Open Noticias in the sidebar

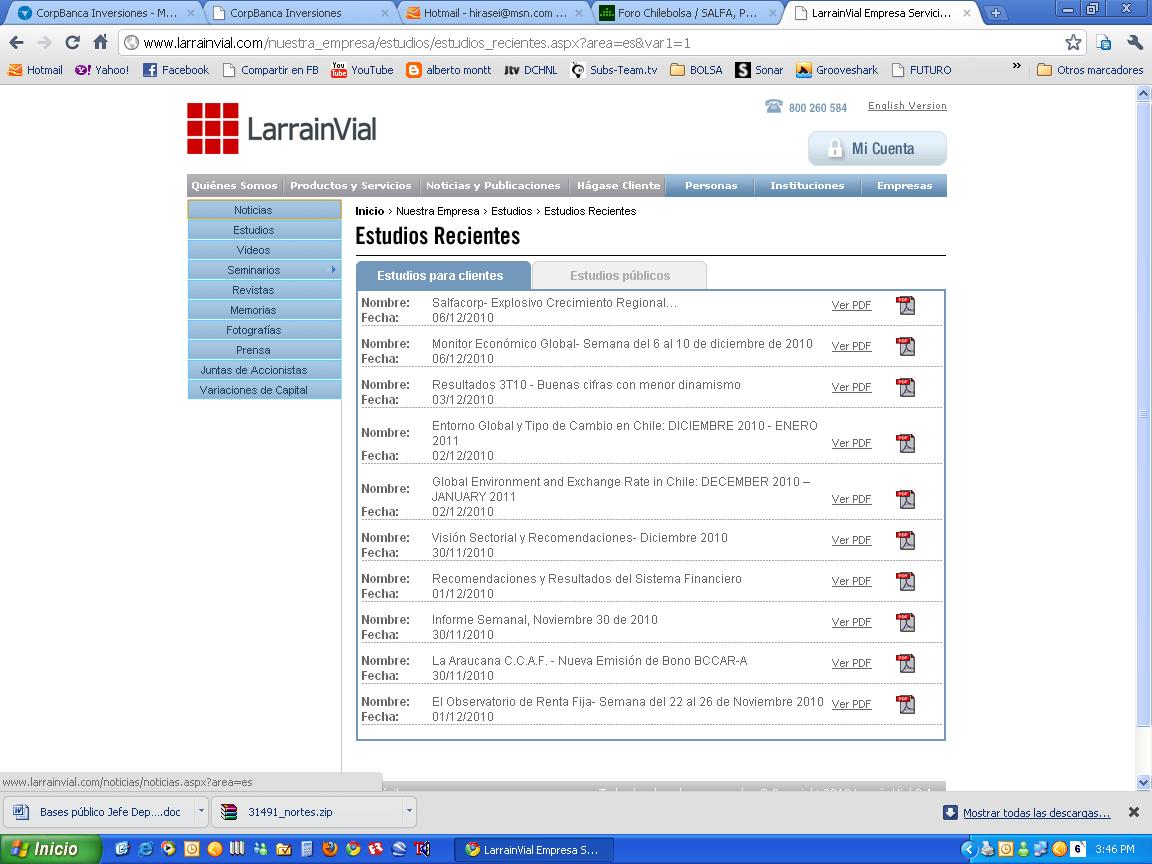[264, 209]
